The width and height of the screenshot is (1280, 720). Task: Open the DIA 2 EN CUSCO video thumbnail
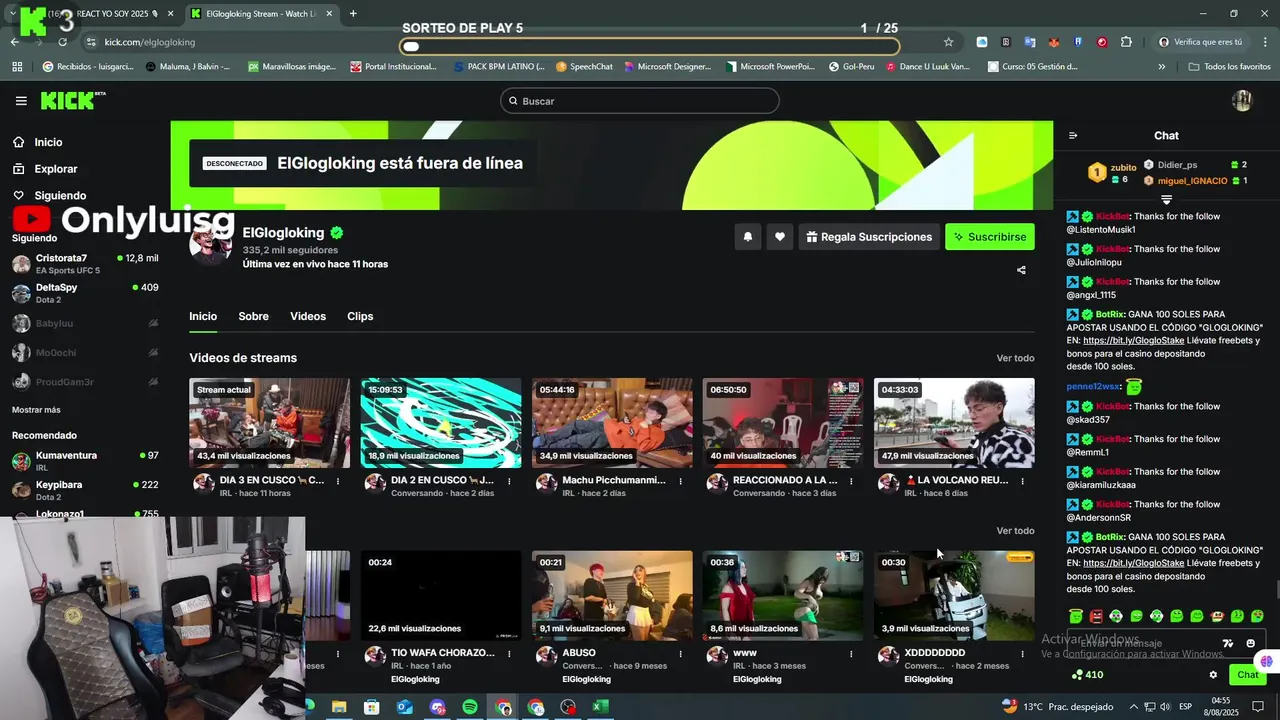tap(441, 423)
